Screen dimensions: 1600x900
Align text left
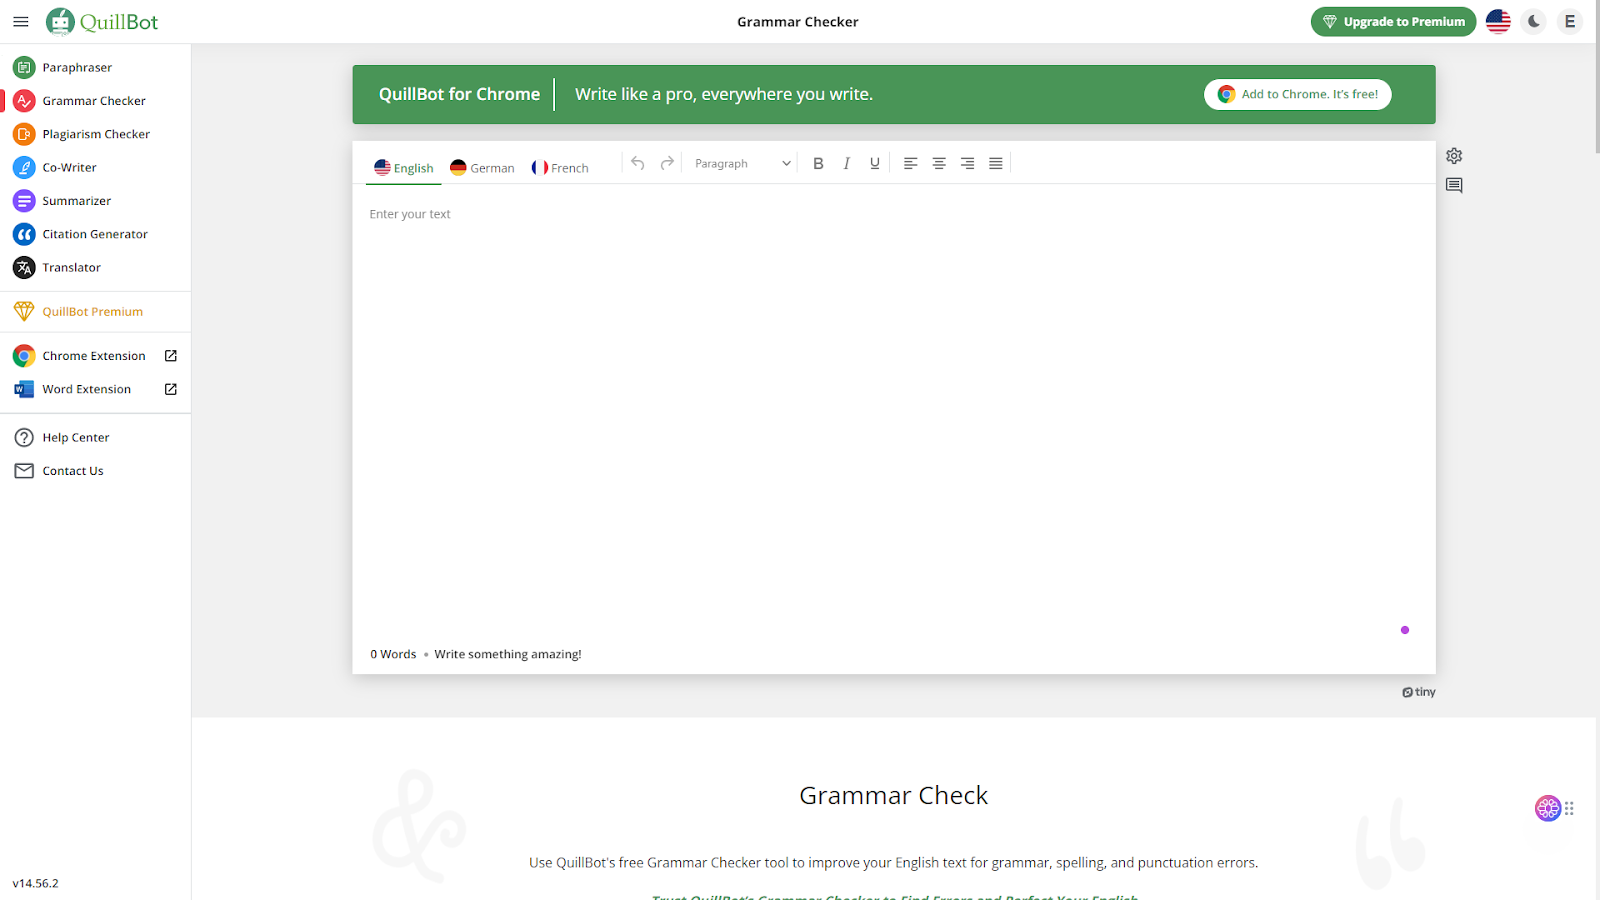pyautogui.click(x=910, y=163)
